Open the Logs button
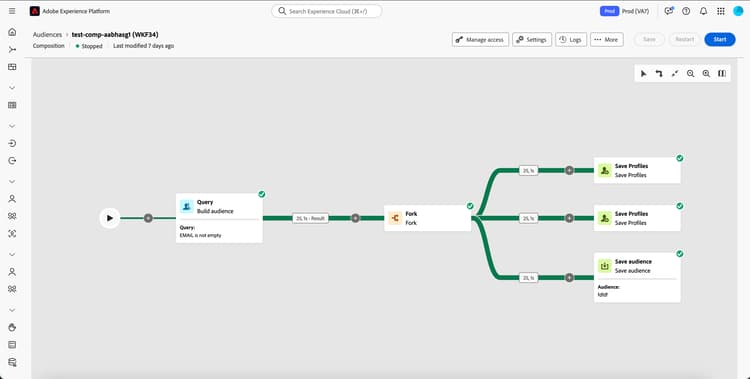 point(571,40)
